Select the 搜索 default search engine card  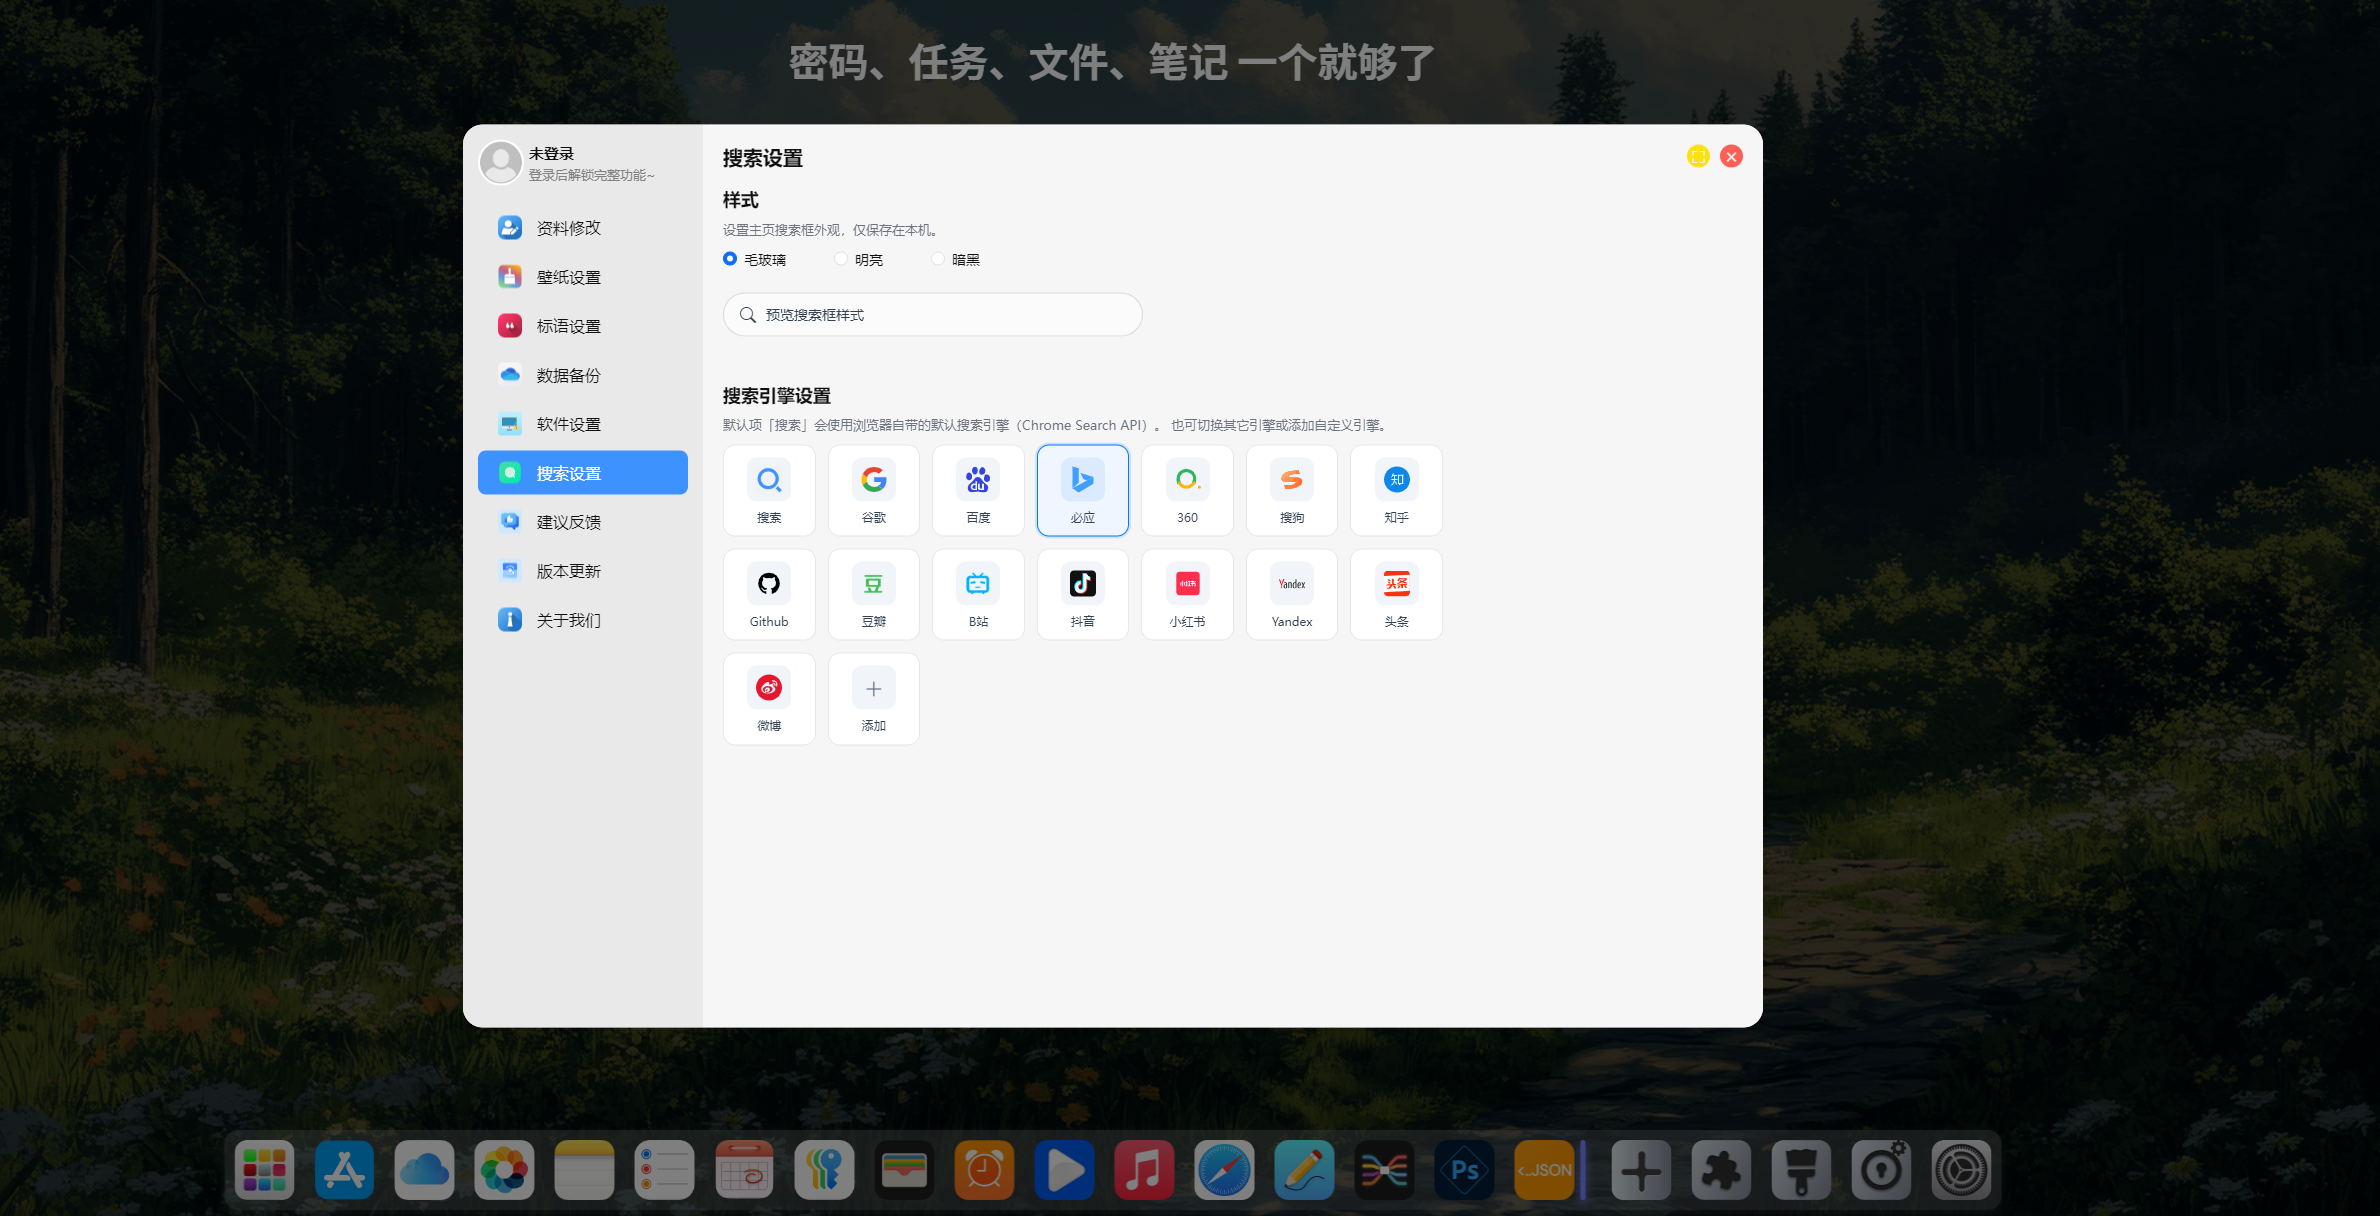coord(769,490)
